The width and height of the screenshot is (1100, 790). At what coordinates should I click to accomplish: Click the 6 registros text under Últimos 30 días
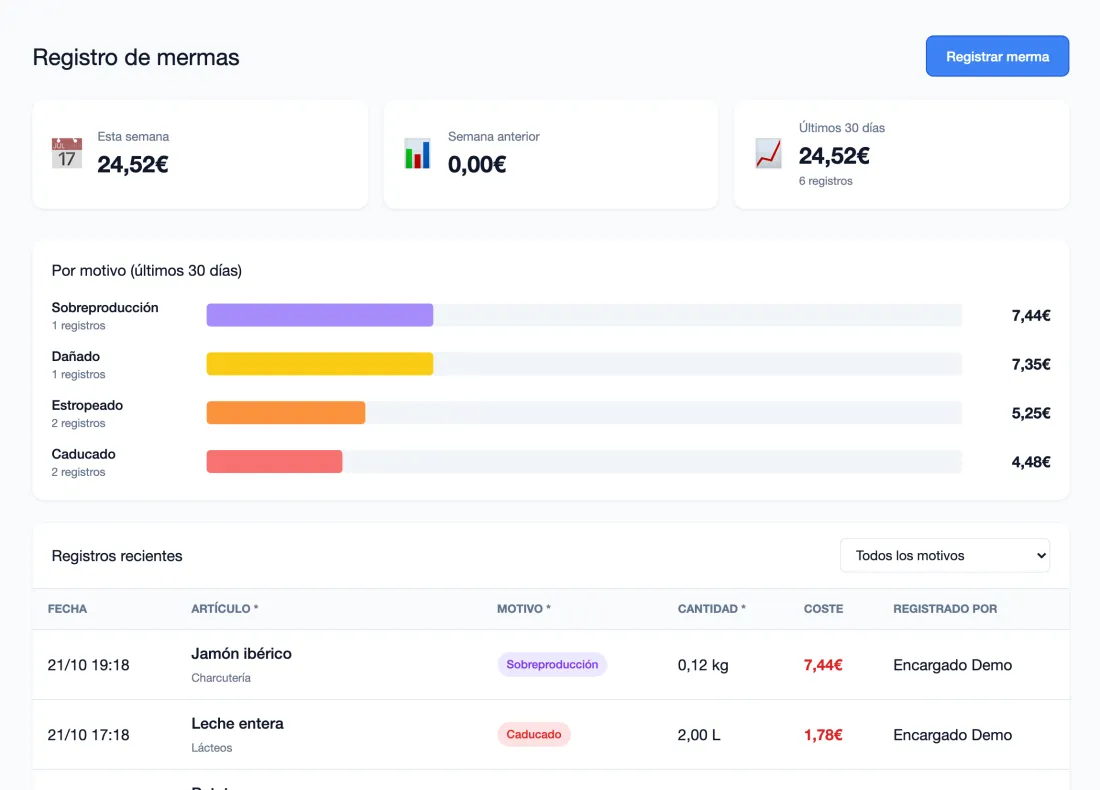(826, 181)
